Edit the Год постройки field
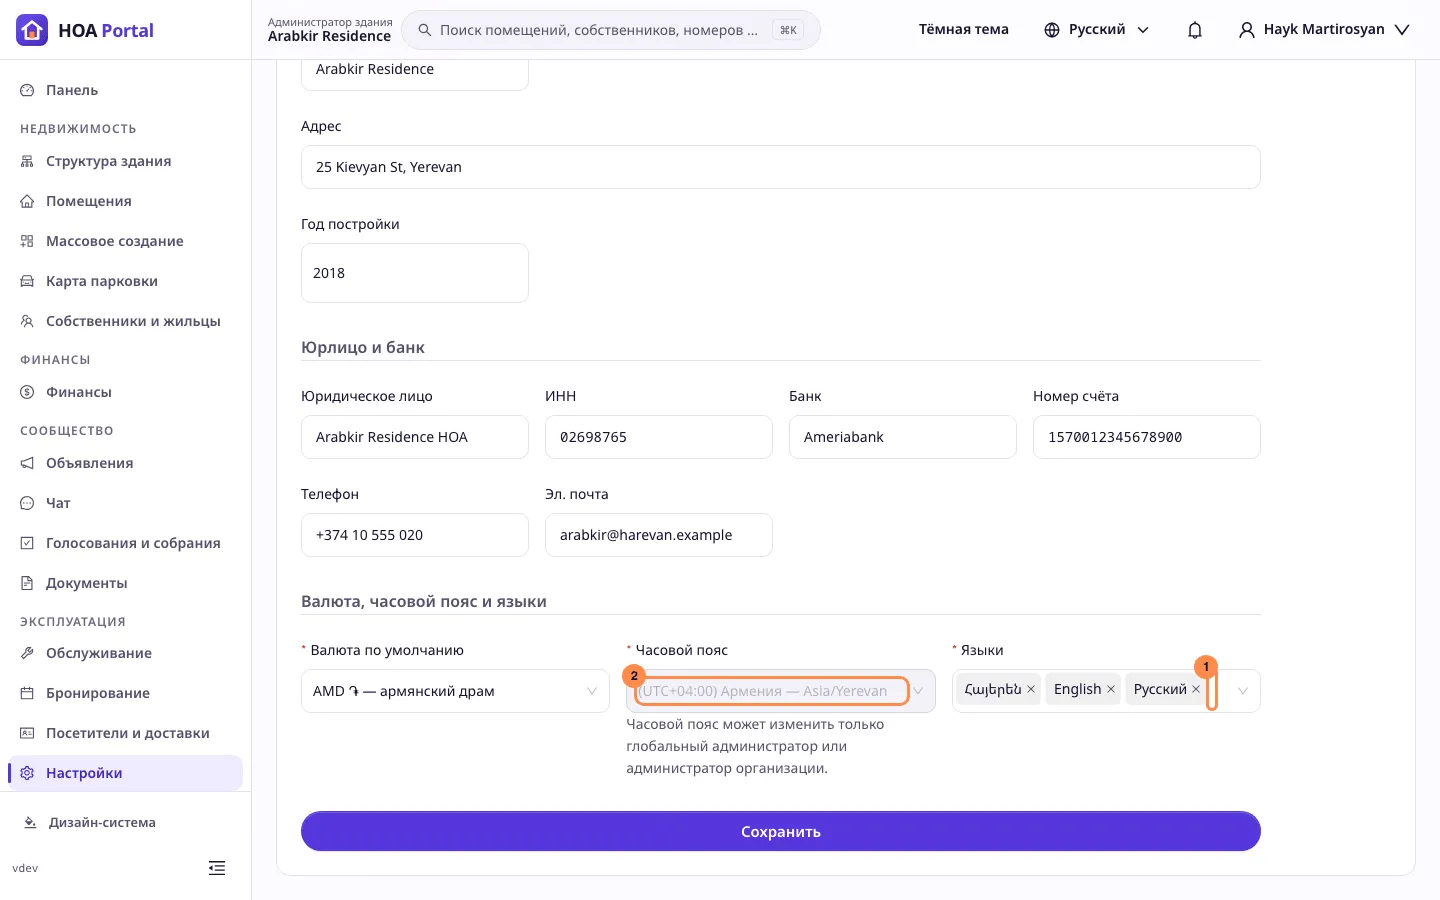 click(415, 273)
